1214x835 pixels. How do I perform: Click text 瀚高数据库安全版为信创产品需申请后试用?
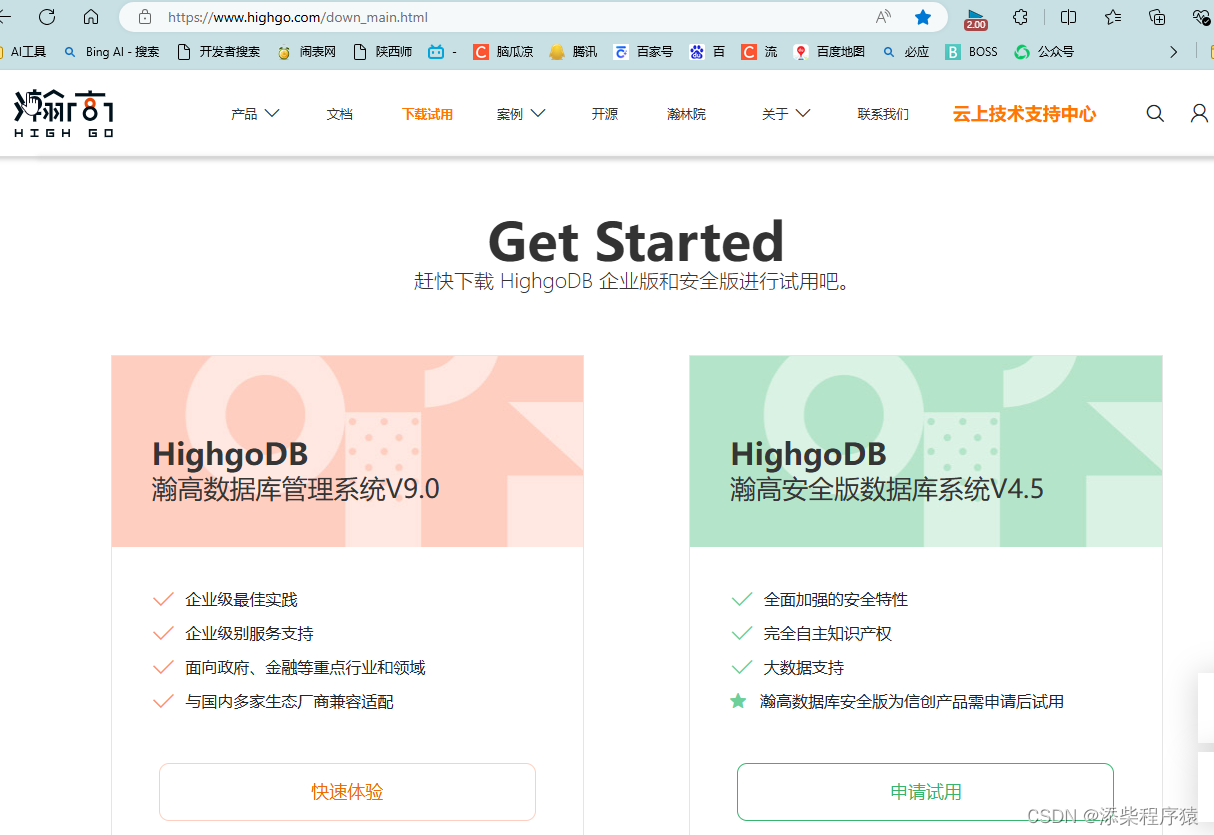pos(912,702)
